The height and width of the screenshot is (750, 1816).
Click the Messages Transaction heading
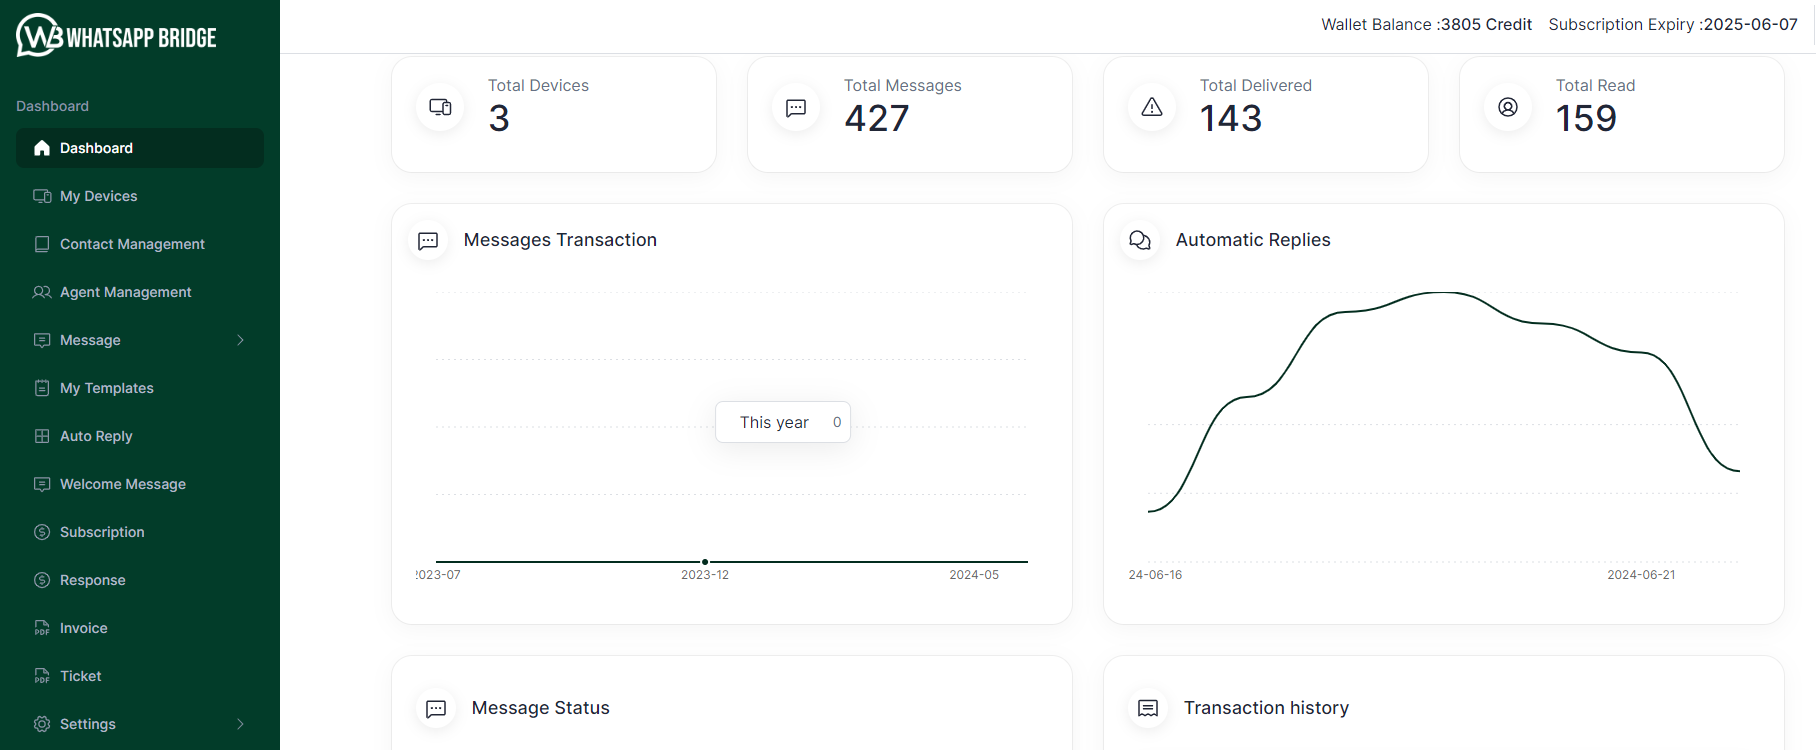[x=560, y=240]
